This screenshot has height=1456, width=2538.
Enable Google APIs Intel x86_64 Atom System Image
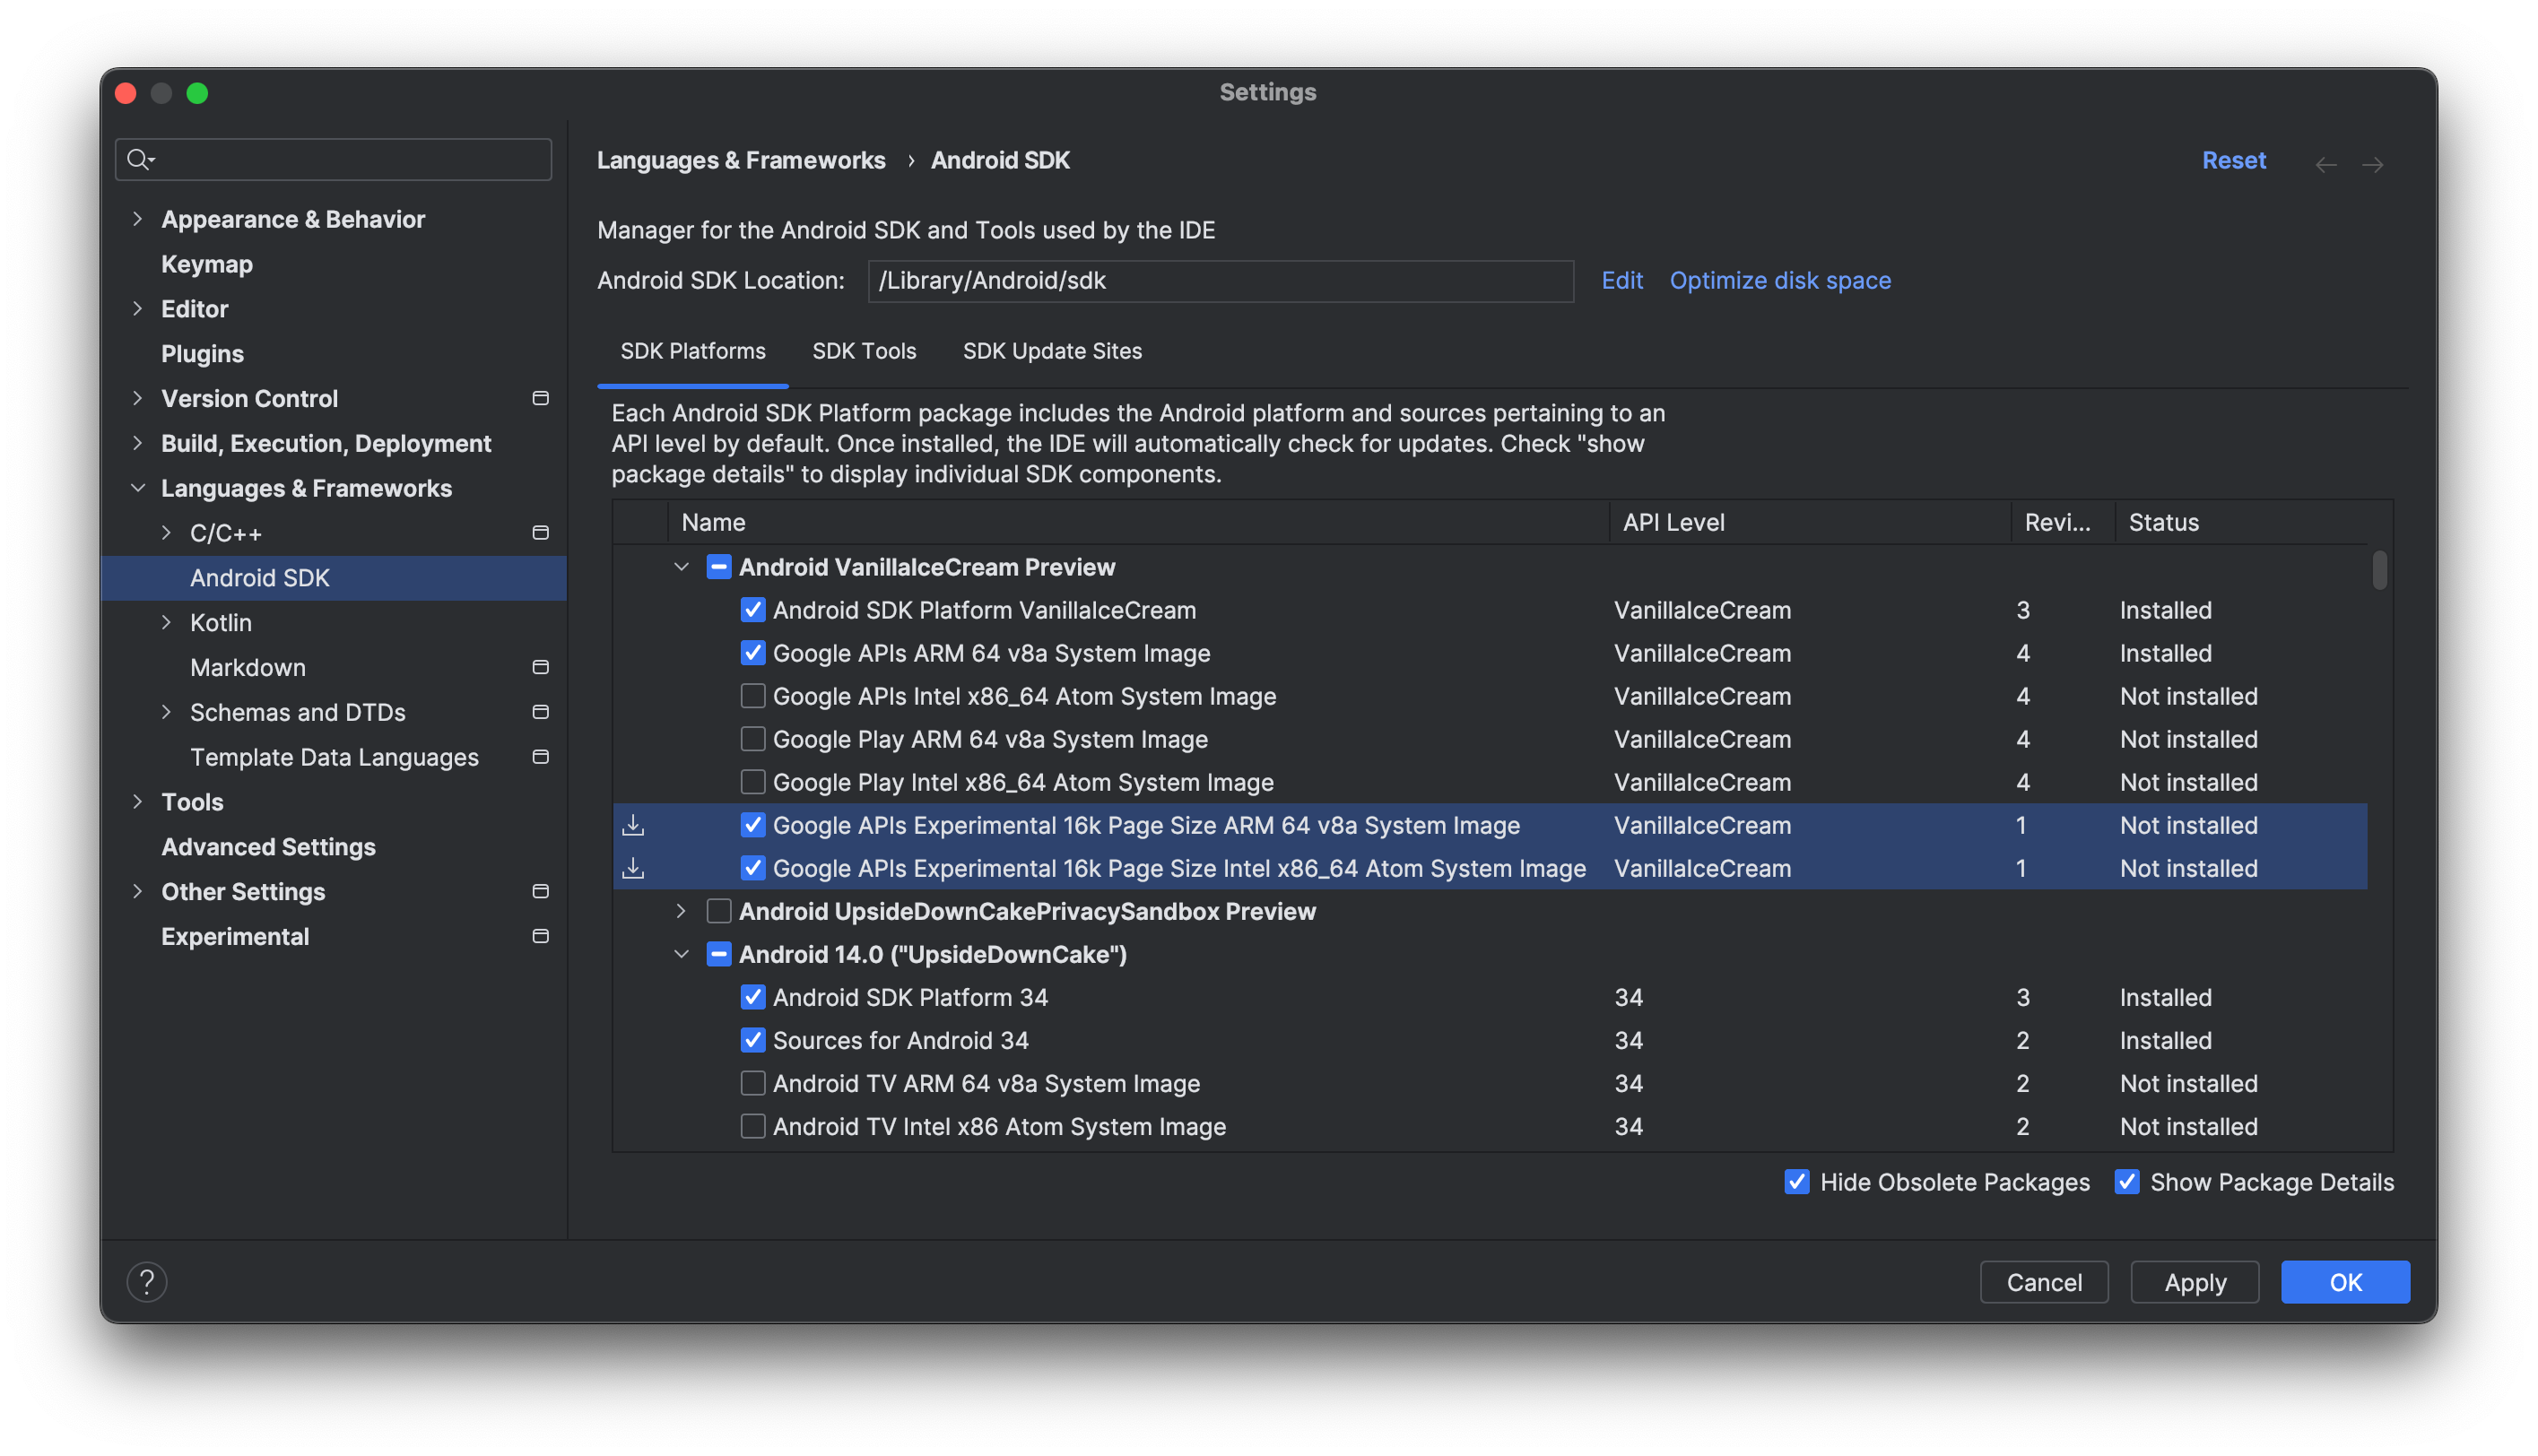point(752,695)
